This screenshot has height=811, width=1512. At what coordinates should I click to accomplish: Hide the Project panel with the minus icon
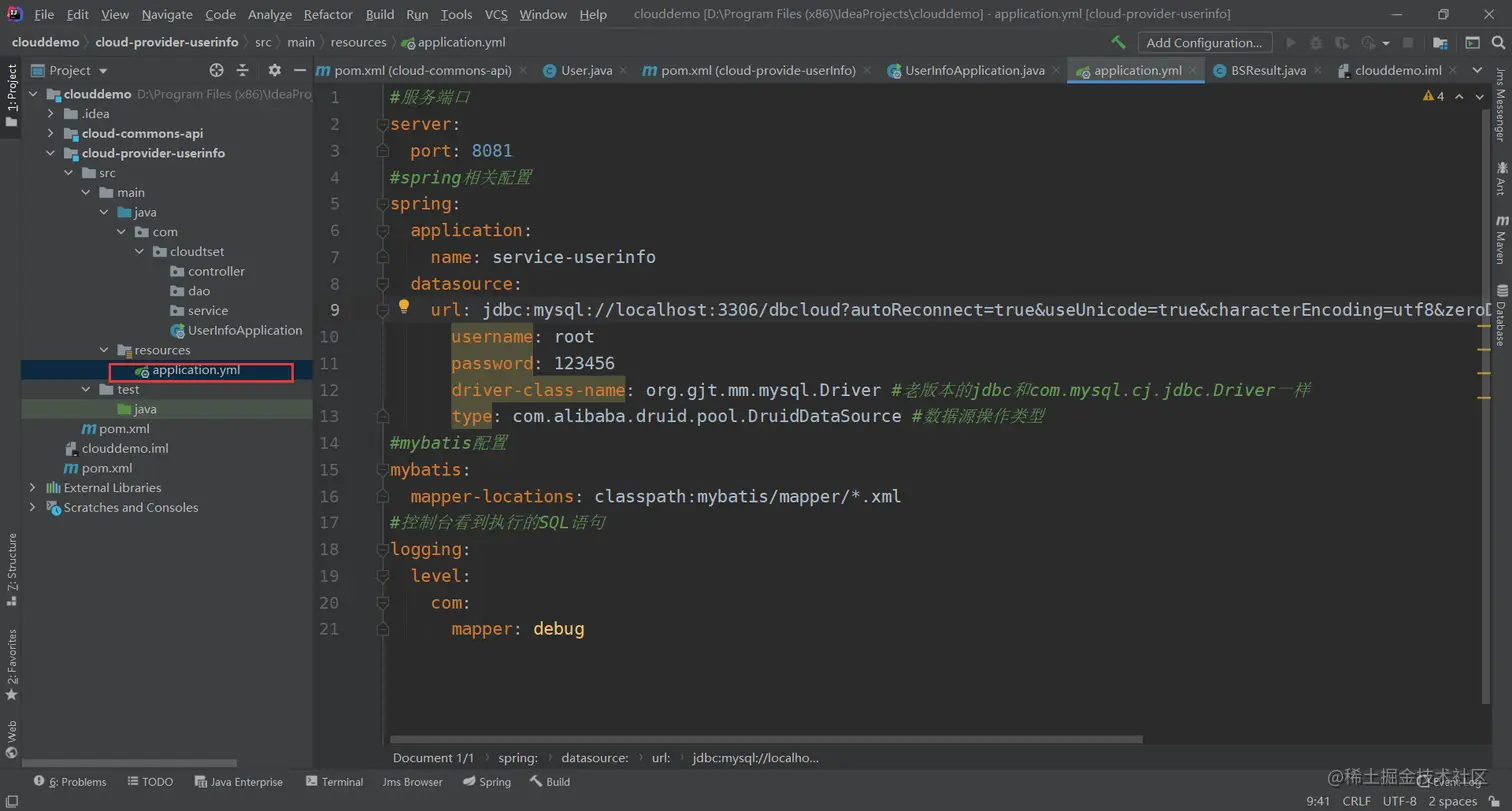coord(299,70)
